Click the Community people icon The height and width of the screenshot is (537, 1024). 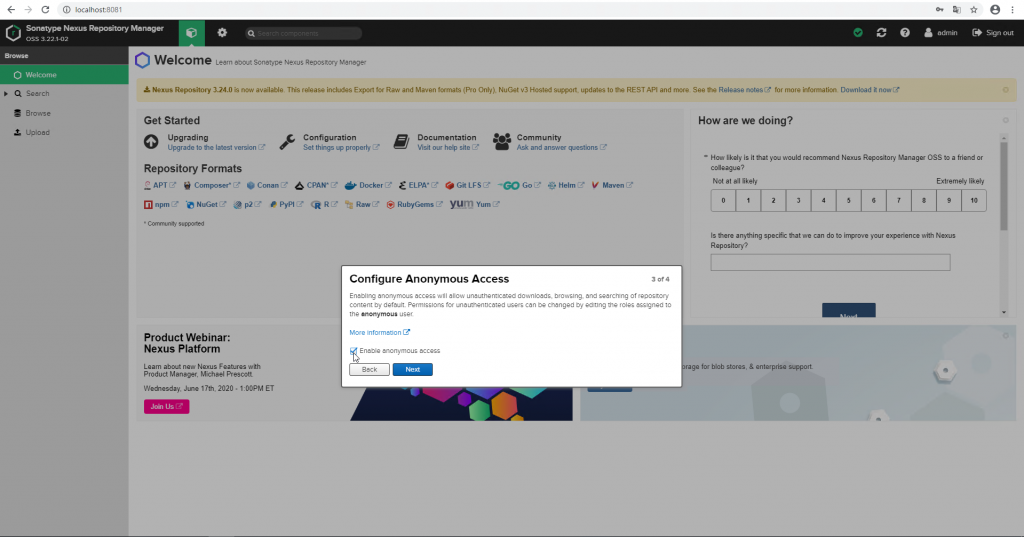pos(502,142)
